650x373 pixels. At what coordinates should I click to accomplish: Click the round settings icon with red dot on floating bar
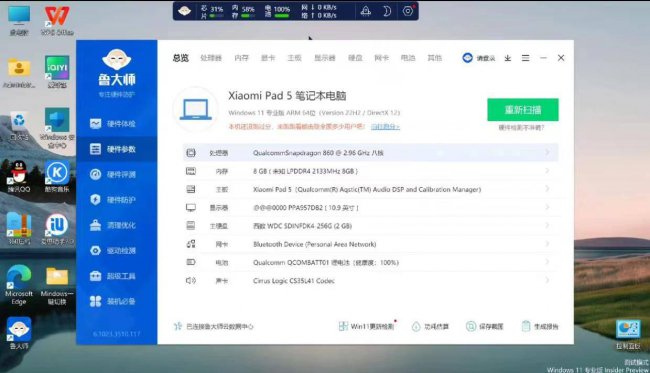pyautogui.click(x=408, y=11)
